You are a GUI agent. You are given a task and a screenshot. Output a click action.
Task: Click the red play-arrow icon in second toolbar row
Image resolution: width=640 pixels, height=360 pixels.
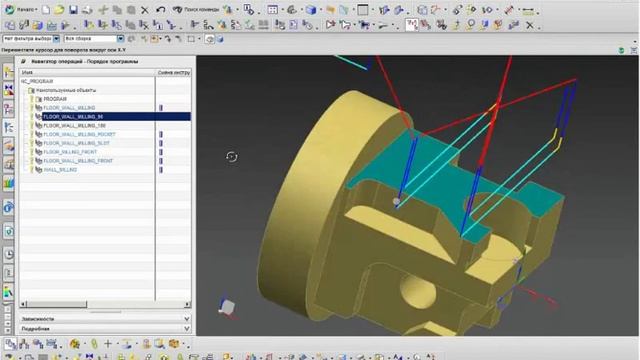330,25
